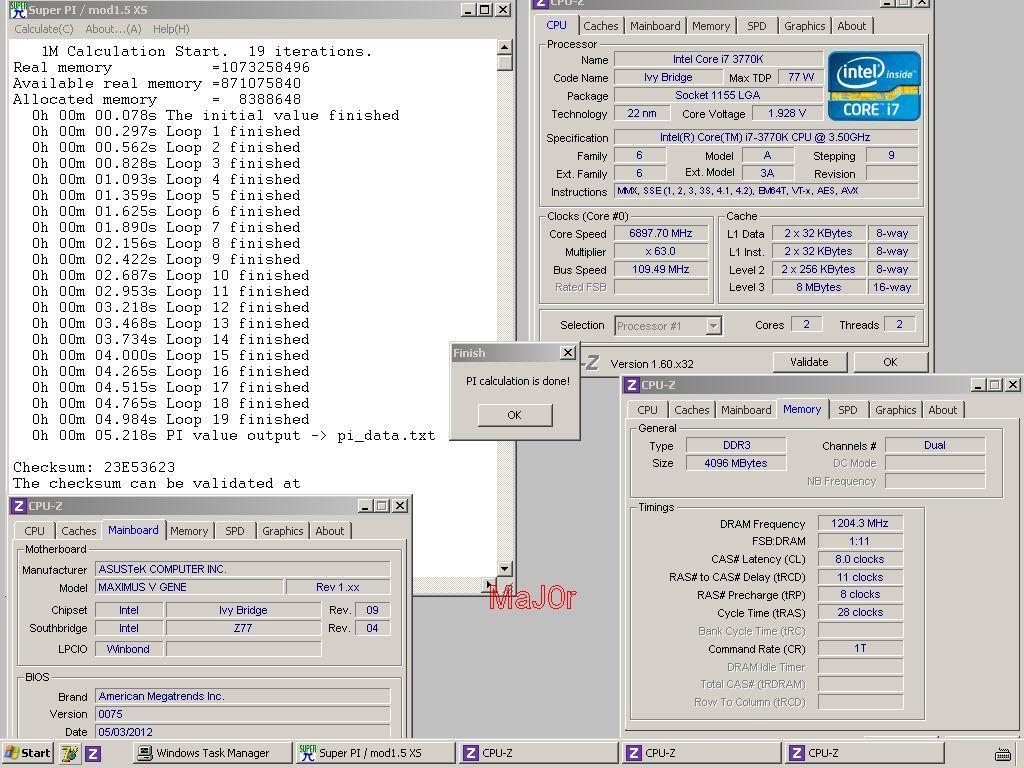Open the Calculate menu in Super PI
Screen dimensions: 1024x768
(x=43, y=29)
